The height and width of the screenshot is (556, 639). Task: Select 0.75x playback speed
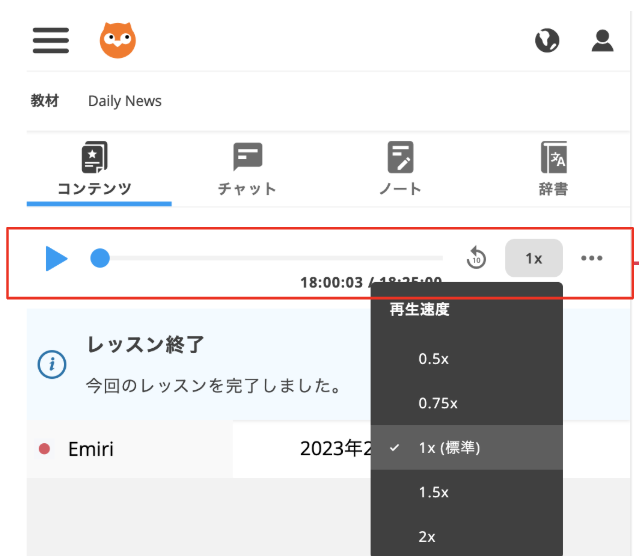438,403
